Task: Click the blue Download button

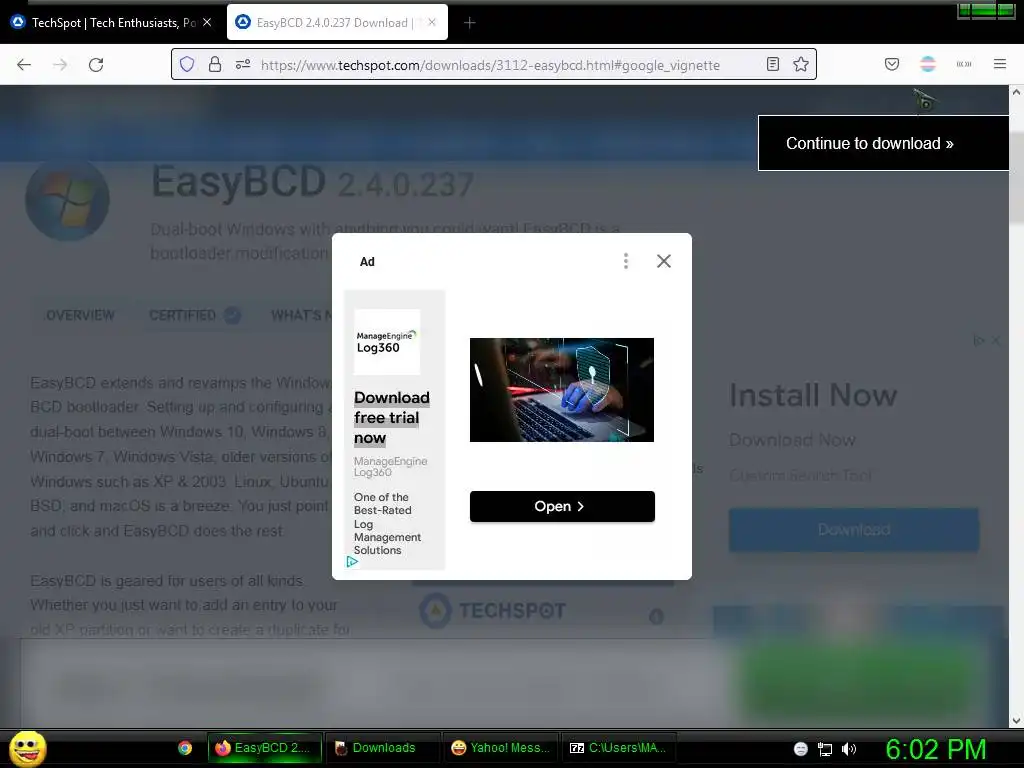Action: 854,530
